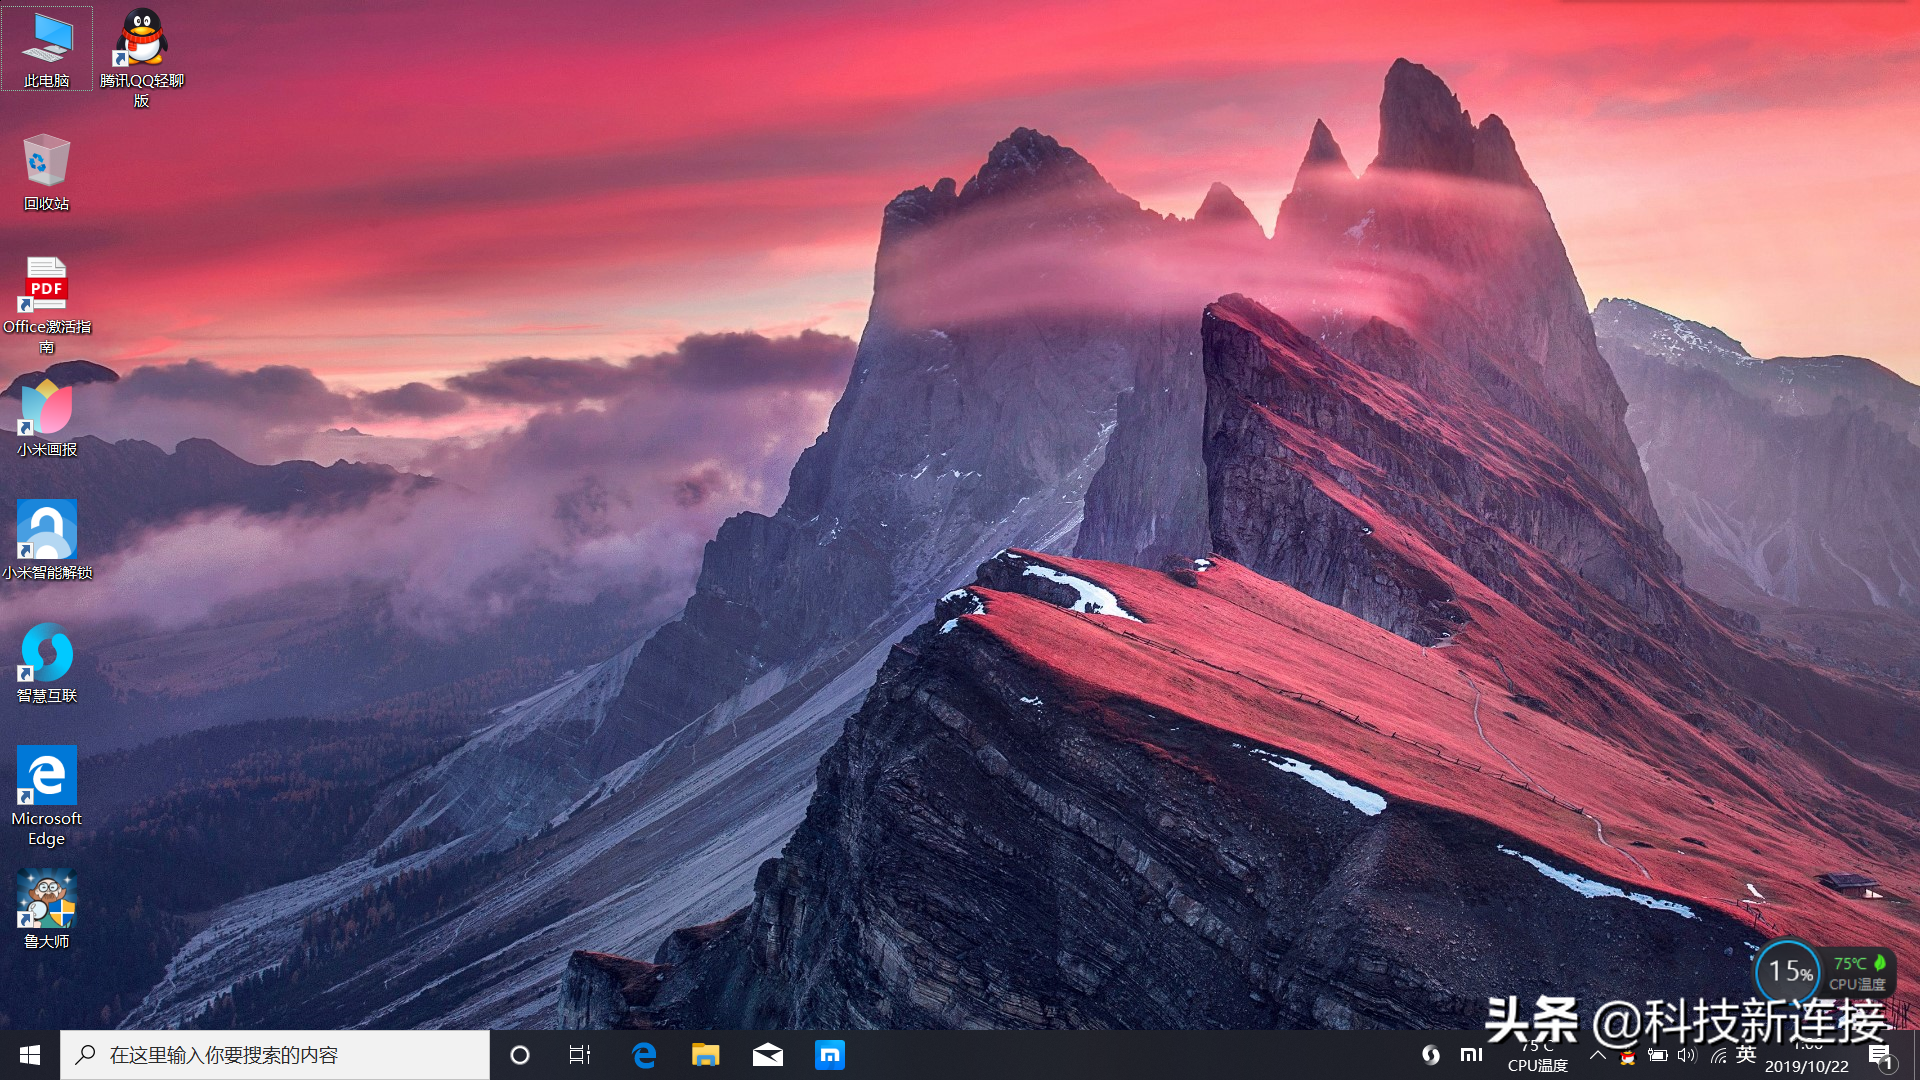Open the Wi-Fi network tray icon
Screen dimensions: 1920x1080
(x=1718, y=1055)
